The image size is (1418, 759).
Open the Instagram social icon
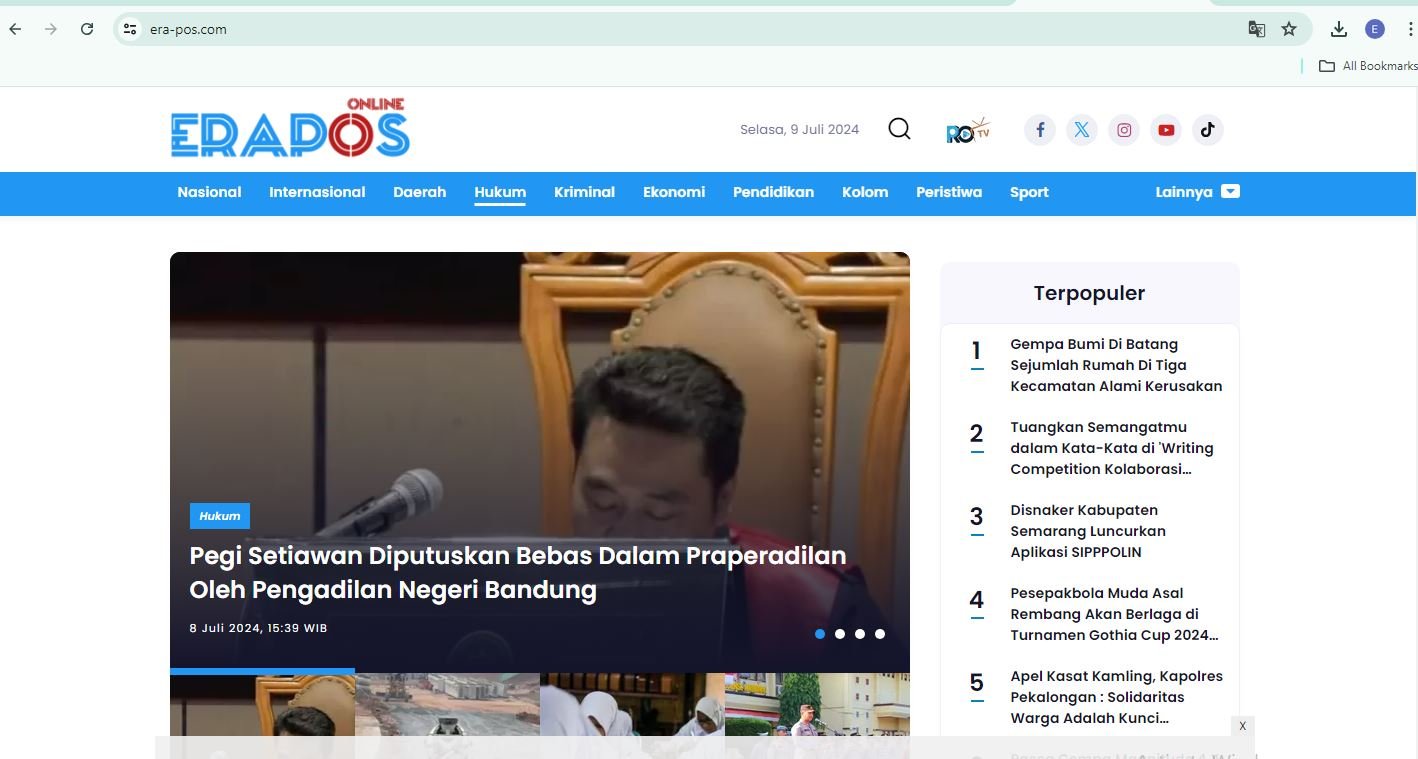pyautogui.click(x=1124, y=130)
